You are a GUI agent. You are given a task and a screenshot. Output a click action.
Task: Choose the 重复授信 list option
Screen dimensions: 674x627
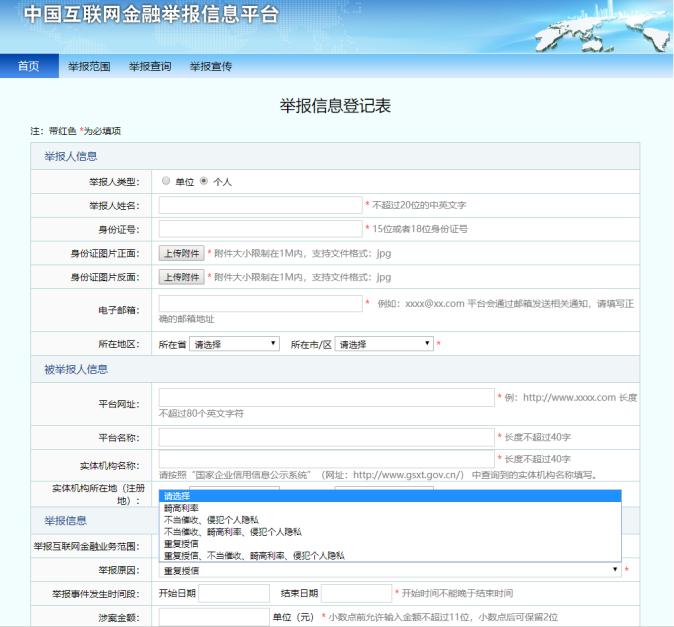tap(390, 544)
